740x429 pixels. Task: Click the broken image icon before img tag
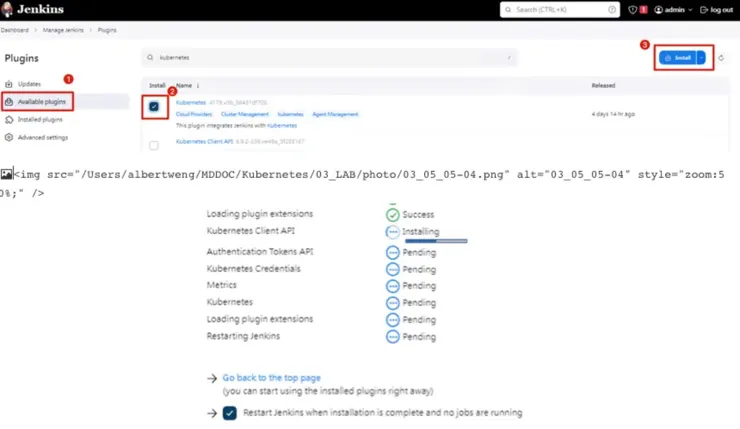pyautogui.click(x=6, y=174)
